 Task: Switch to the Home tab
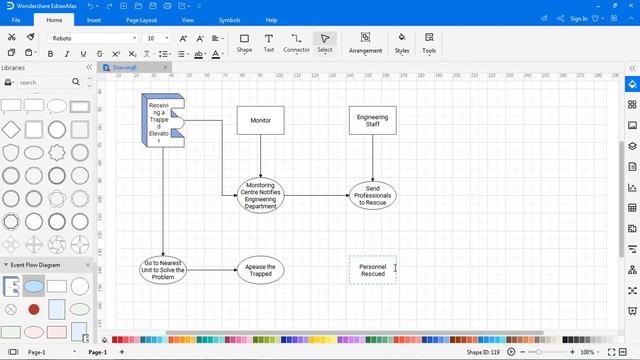(54, 20)
